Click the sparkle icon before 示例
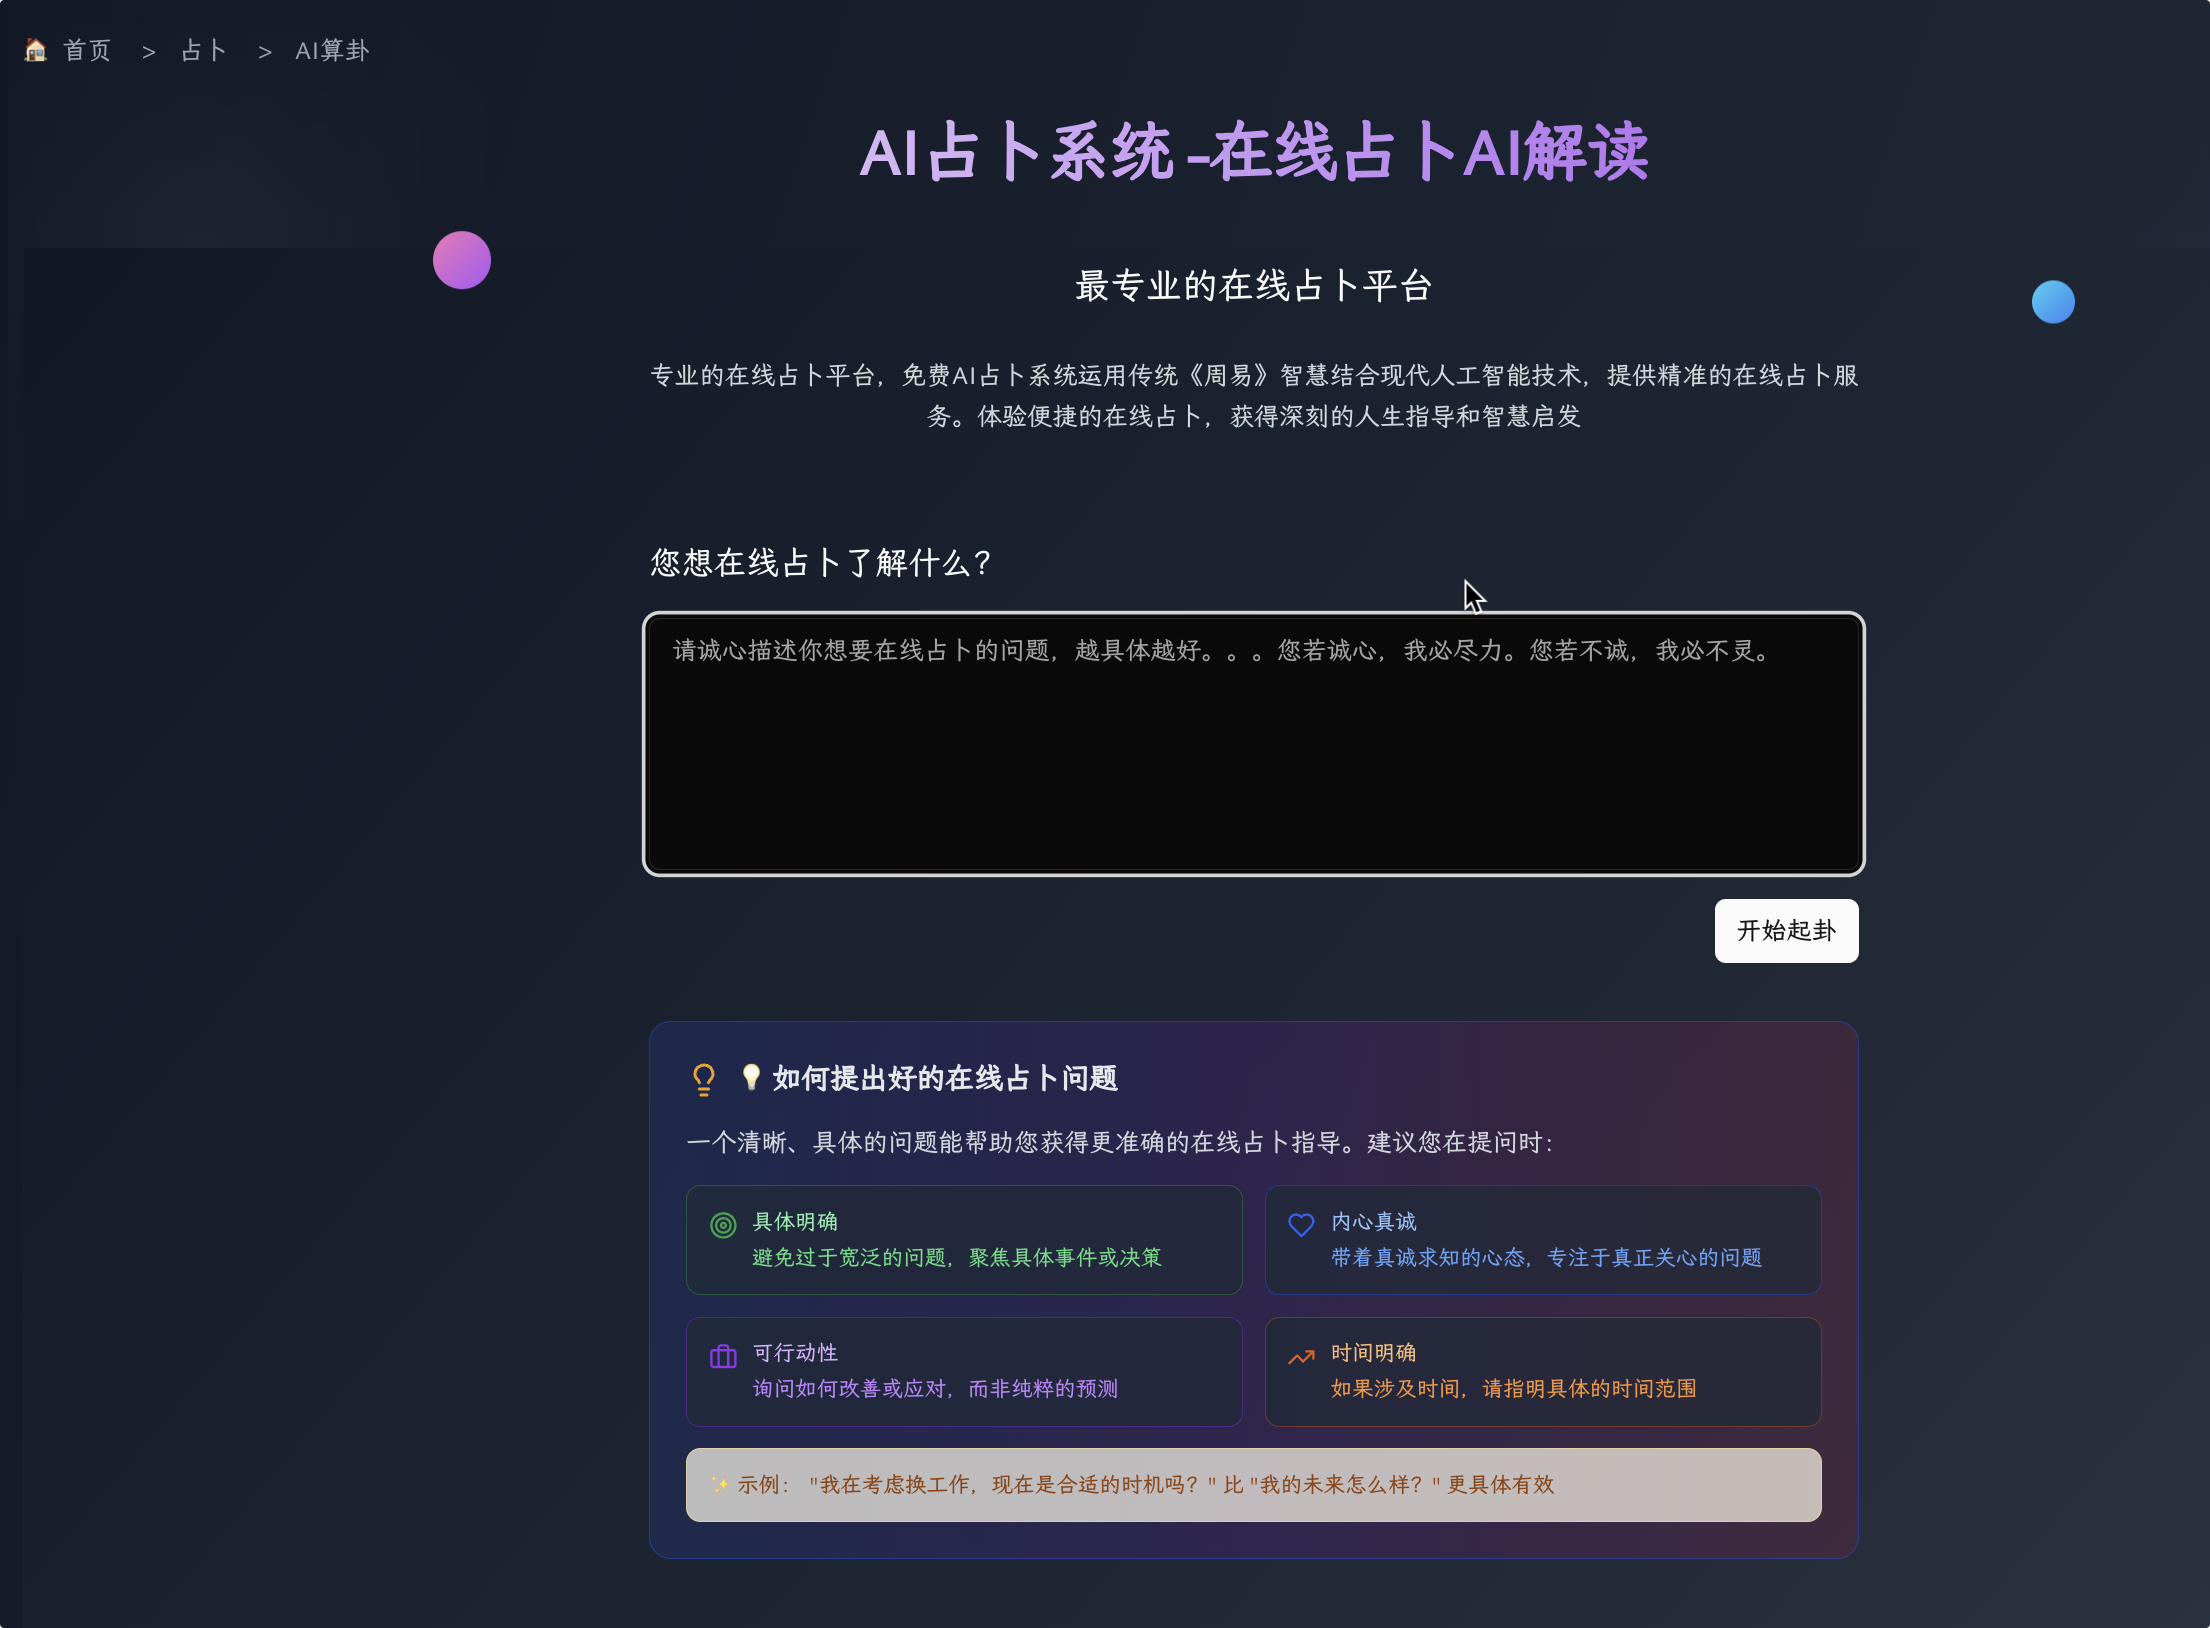The image size is (2210, 1628). click(x=719, y=1485)
